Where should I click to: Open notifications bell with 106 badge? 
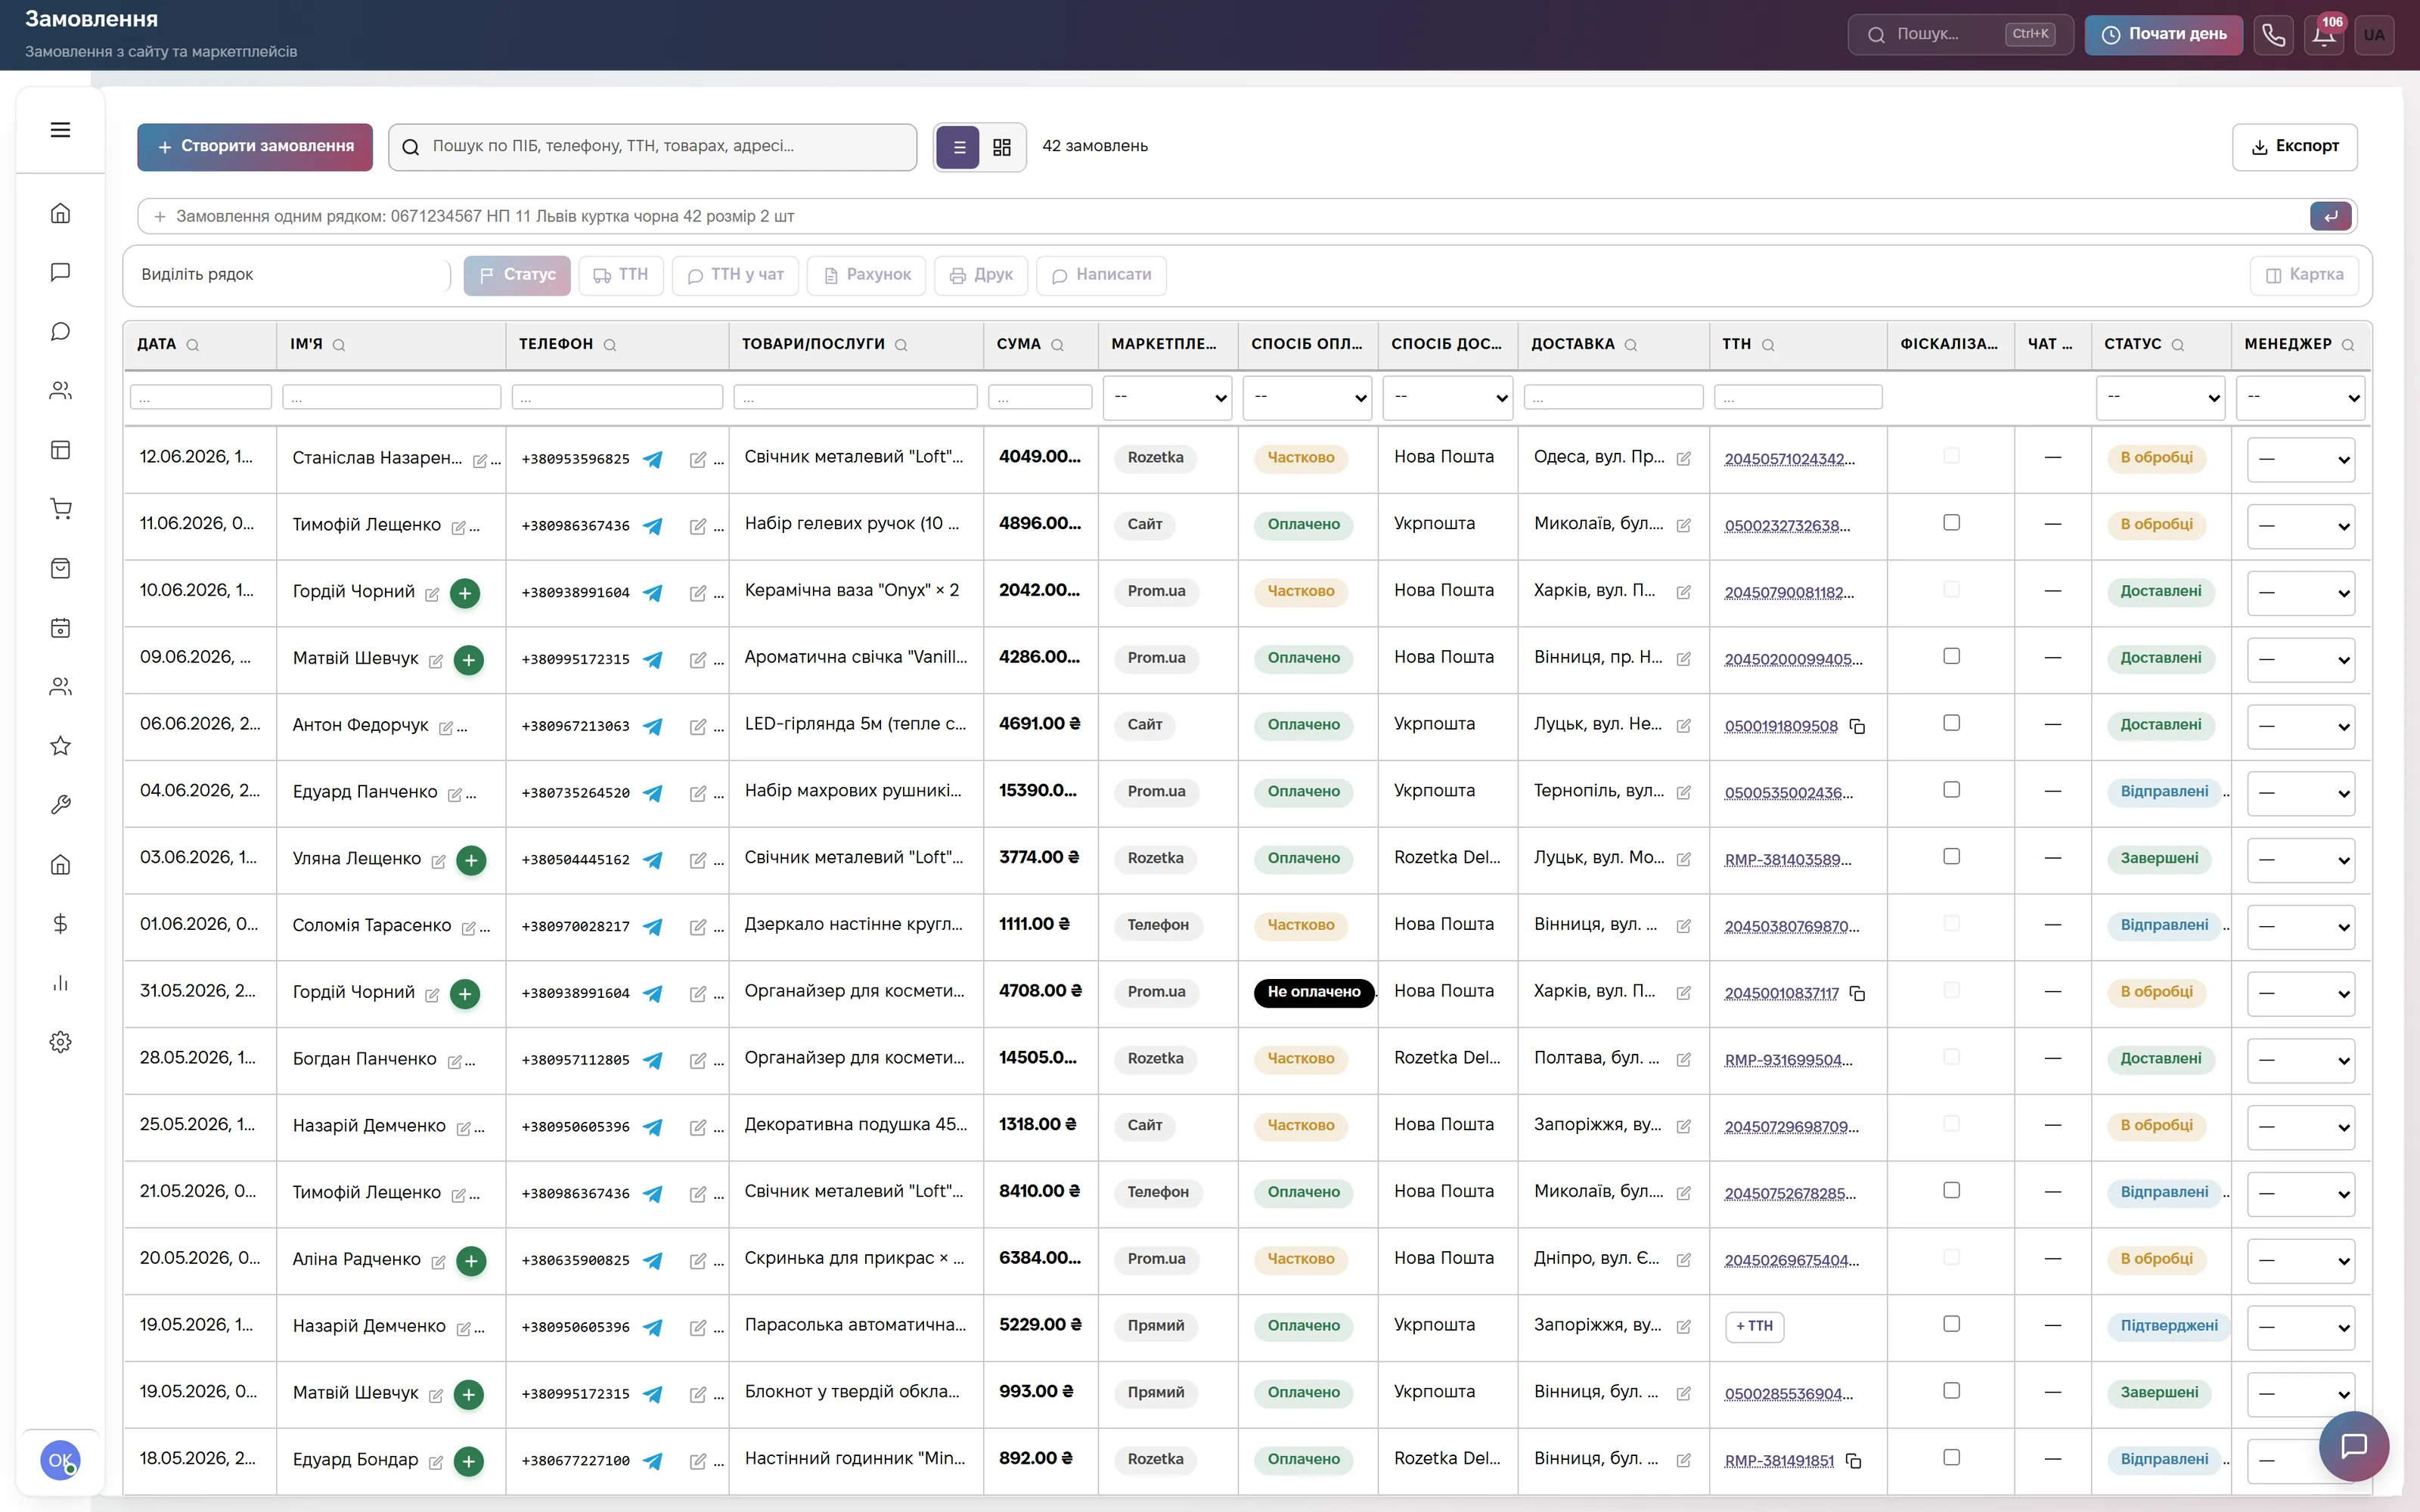click(x=2324, y=35)
